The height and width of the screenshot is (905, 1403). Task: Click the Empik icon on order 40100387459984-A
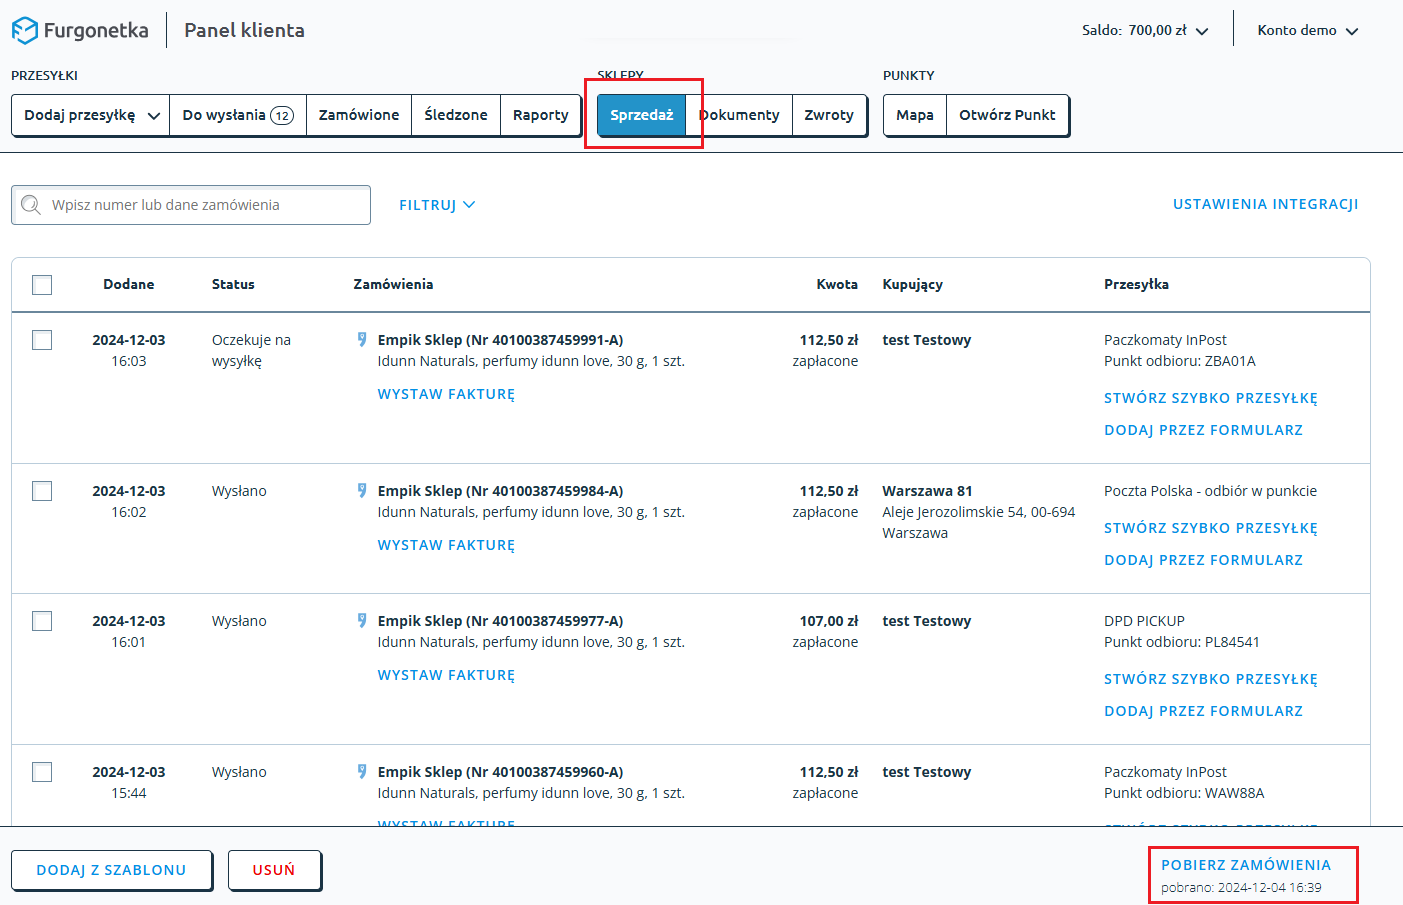click(362, 491)
